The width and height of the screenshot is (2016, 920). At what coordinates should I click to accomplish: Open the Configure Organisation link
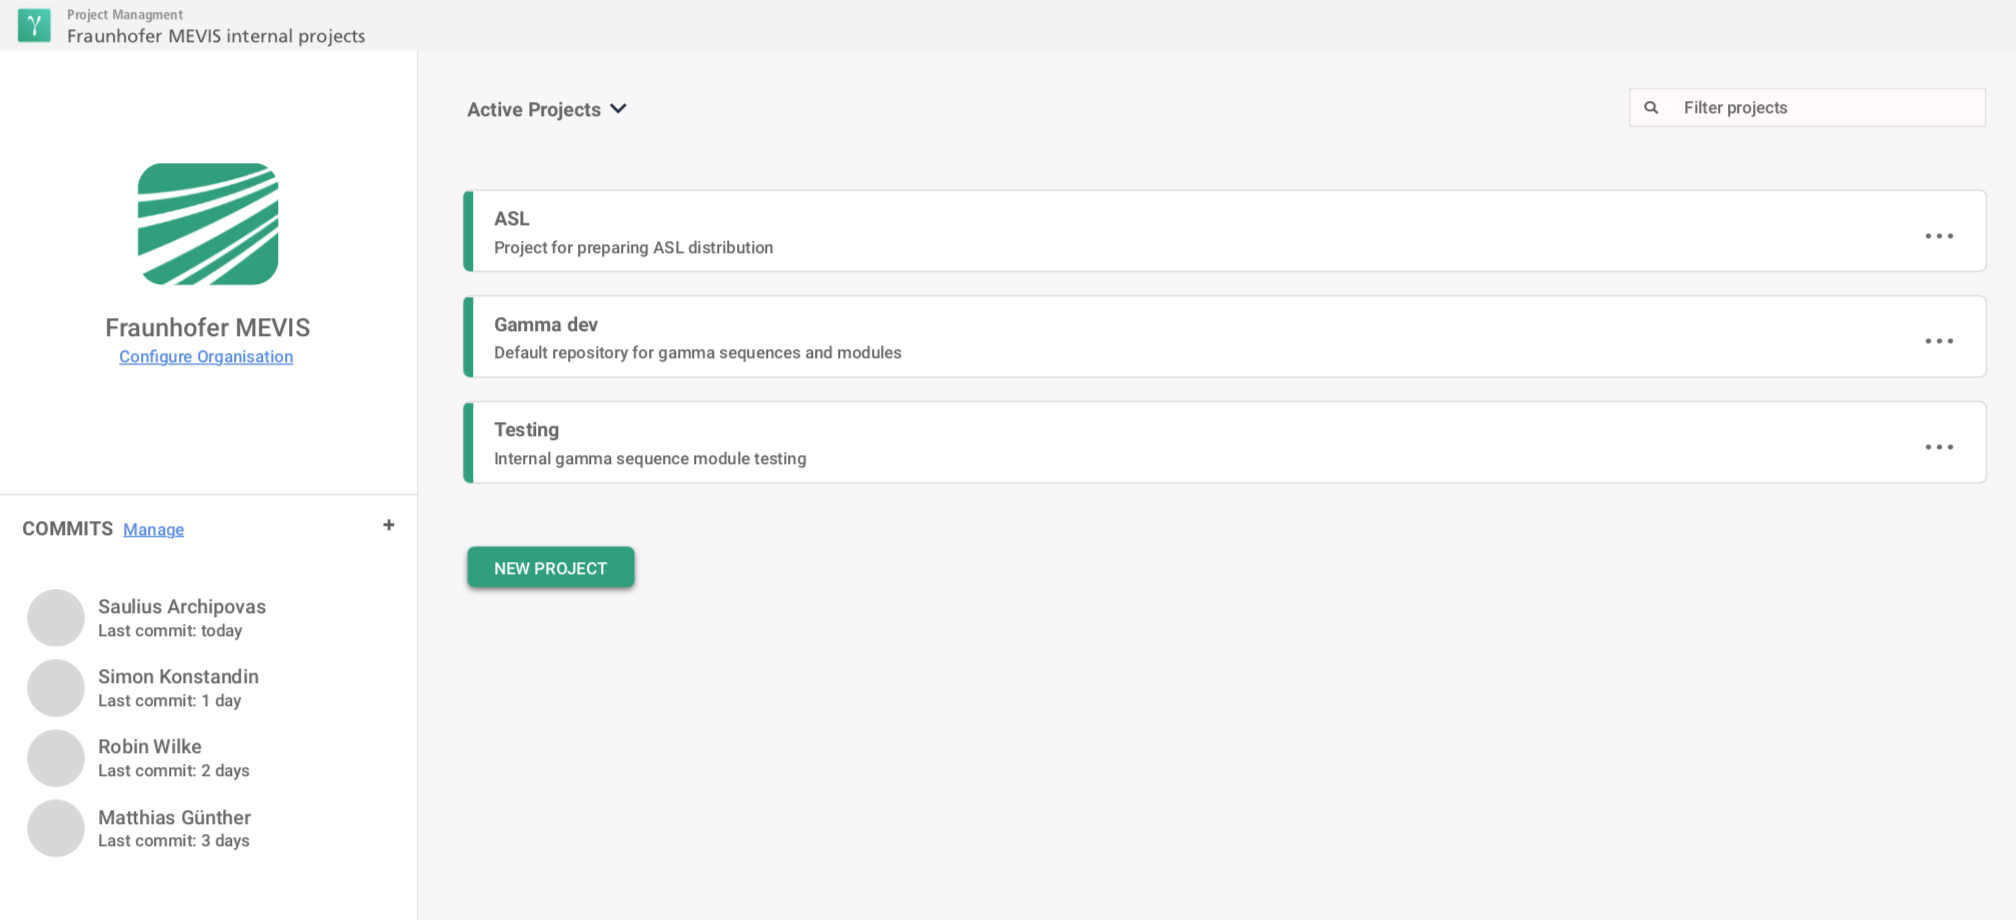pos(206,357)
